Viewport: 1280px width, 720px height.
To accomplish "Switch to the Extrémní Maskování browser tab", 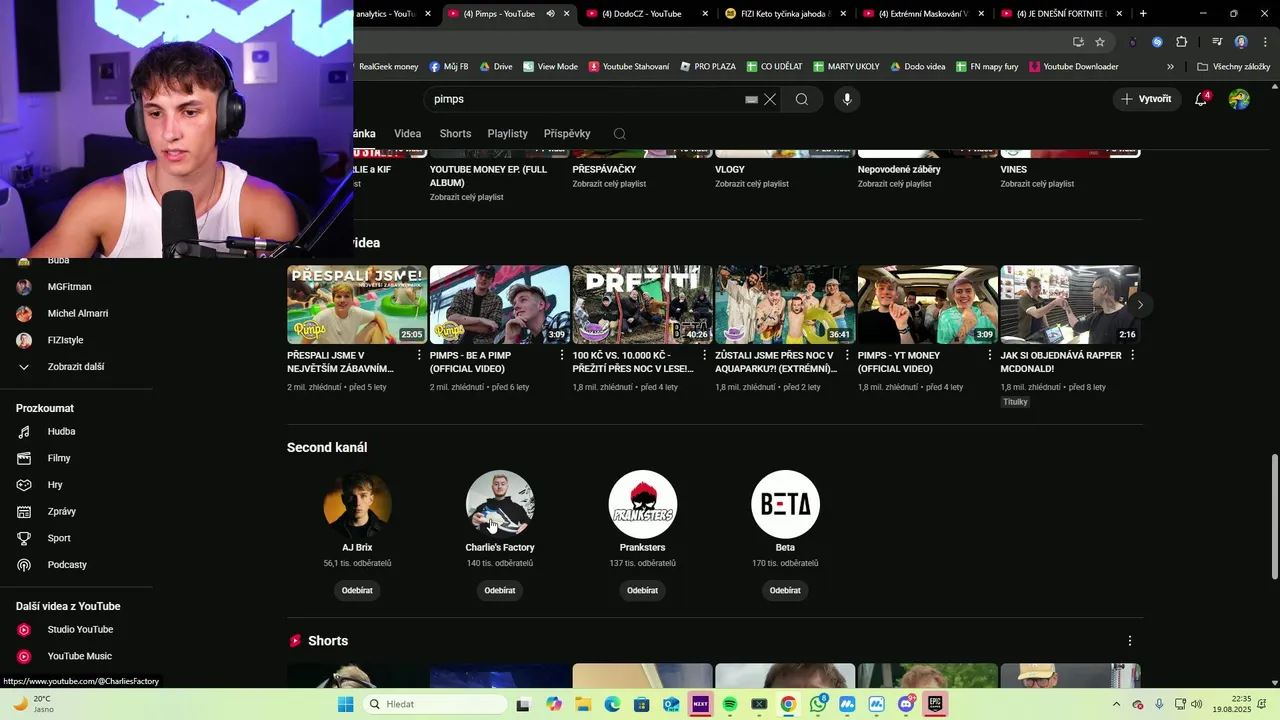I will point(925,14).
